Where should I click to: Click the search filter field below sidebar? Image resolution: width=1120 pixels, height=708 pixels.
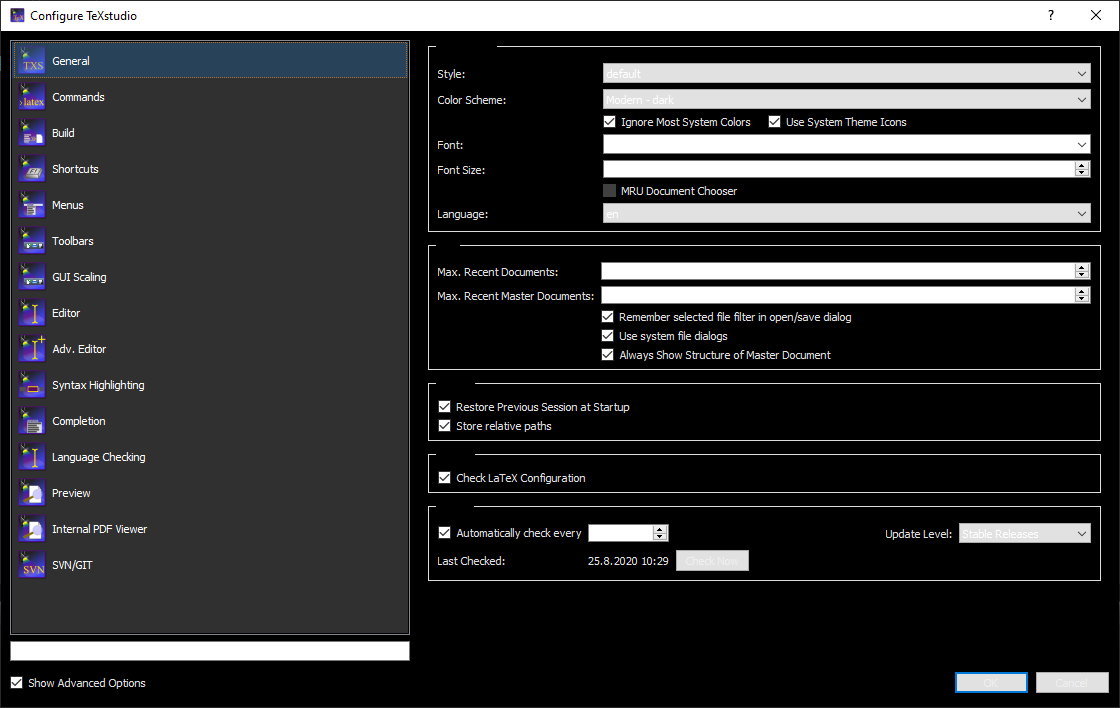click(x=210, y=651)
